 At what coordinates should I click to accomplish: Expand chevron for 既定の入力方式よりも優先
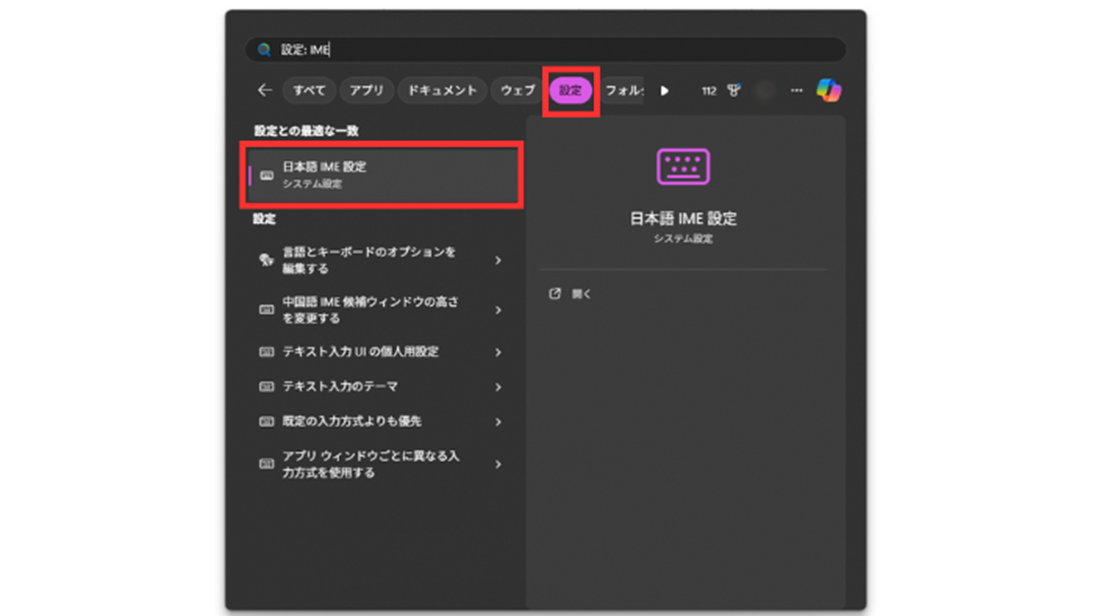click(498, 422)
